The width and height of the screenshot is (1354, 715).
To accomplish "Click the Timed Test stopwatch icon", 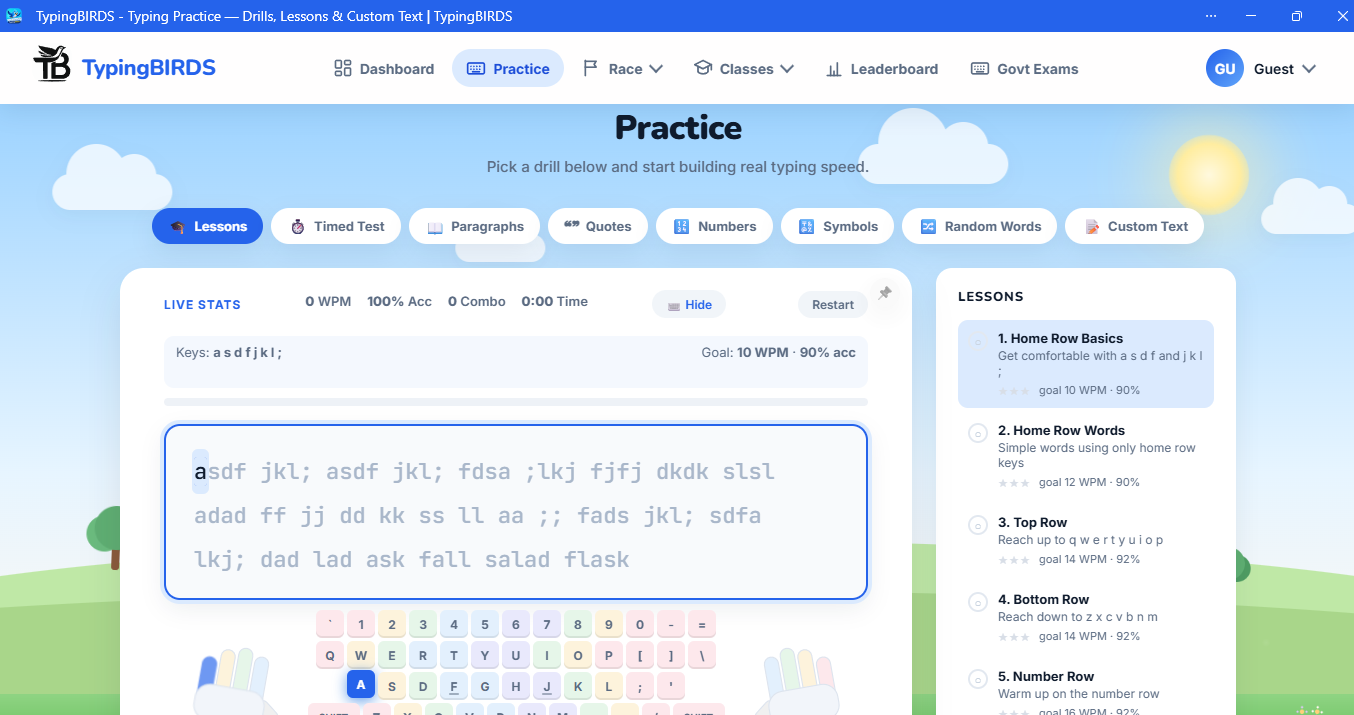I will click(x=298, y=227).
